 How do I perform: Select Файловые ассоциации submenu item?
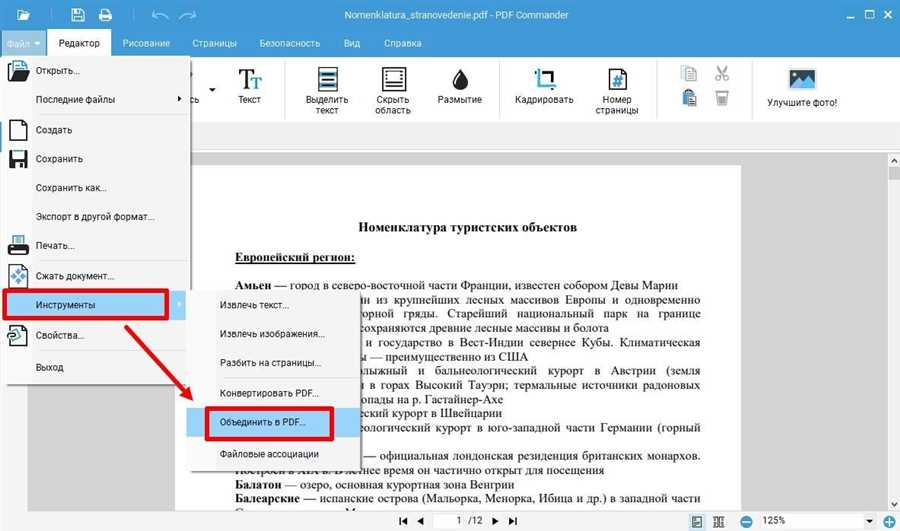click(273, 454)
